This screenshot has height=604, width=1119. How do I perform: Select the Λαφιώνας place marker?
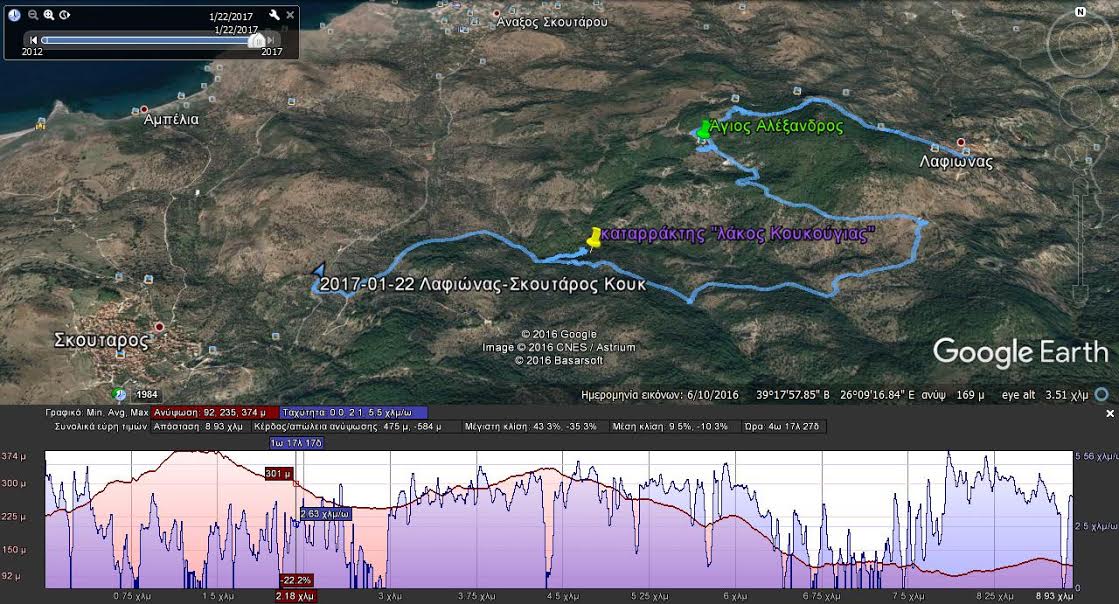tap(961, 143)
